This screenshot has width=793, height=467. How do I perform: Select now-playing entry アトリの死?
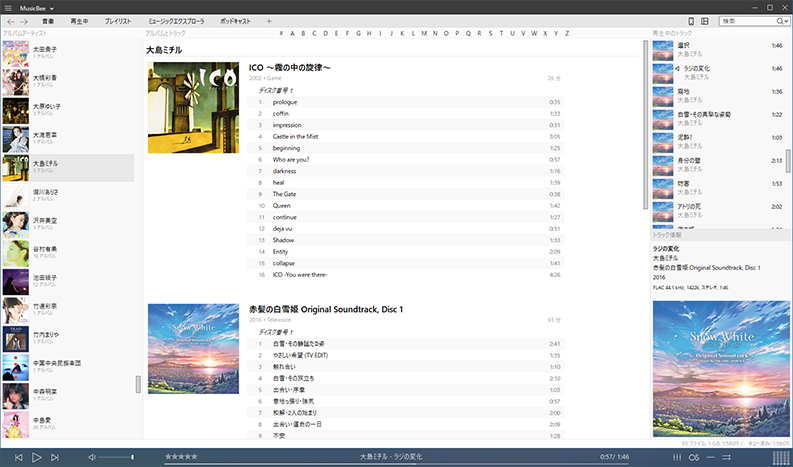[718, 211]
